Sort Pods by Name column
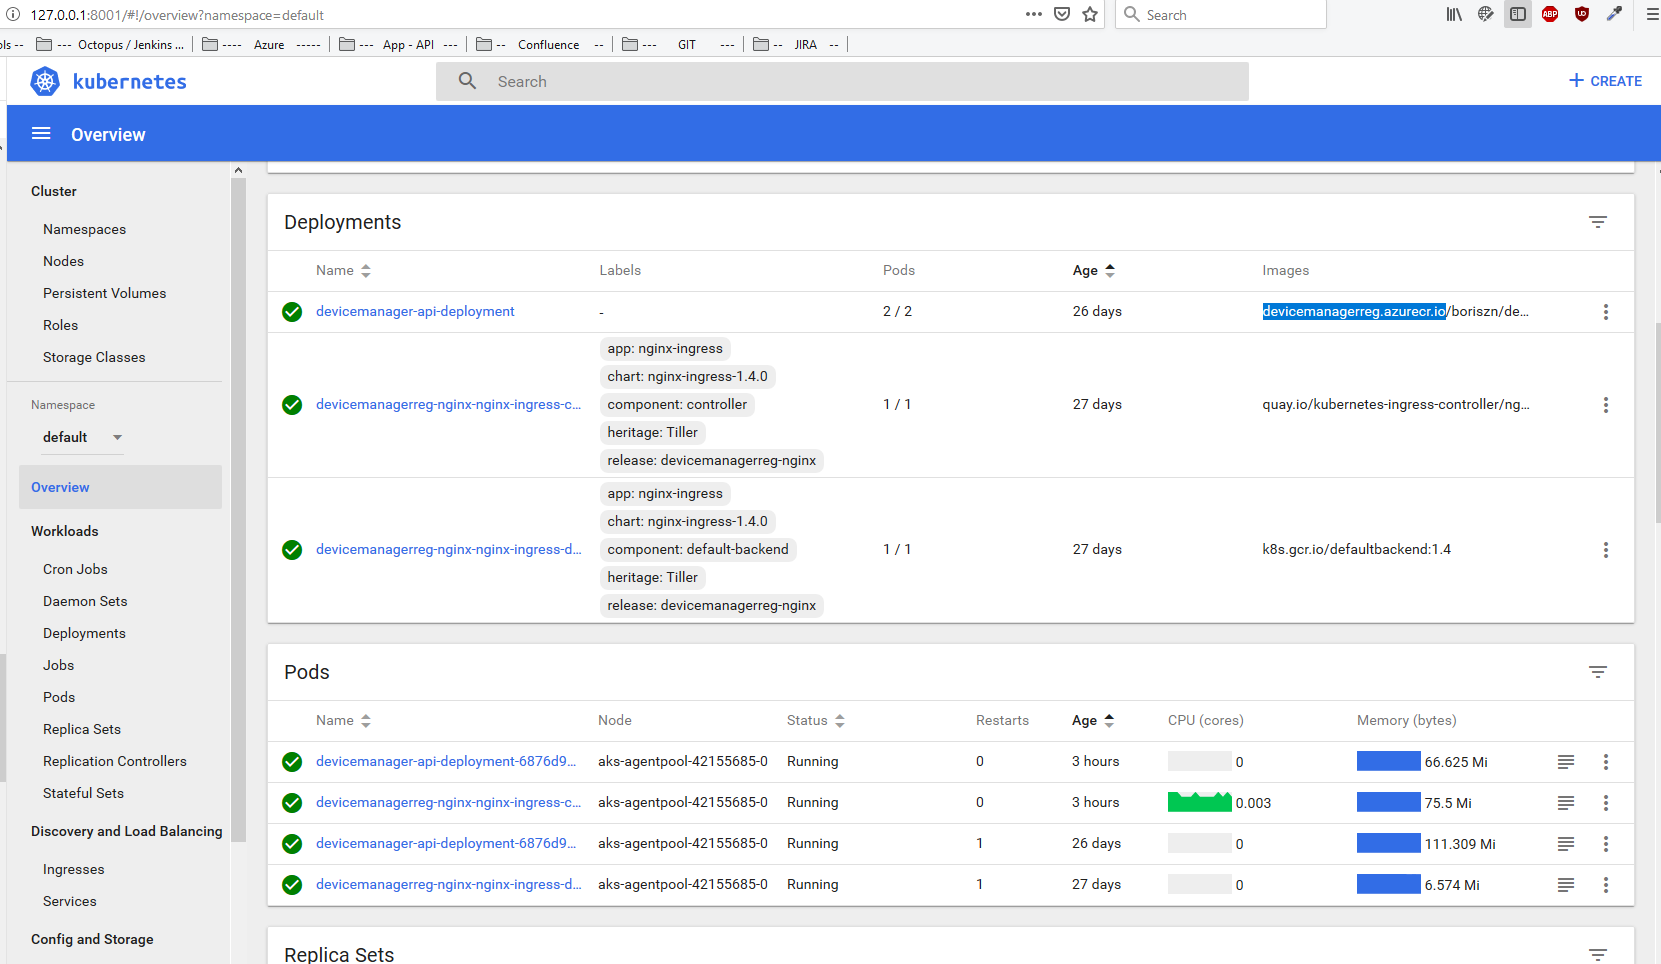Viewport: 1661px width, 964px height. (x=343, y=720)
